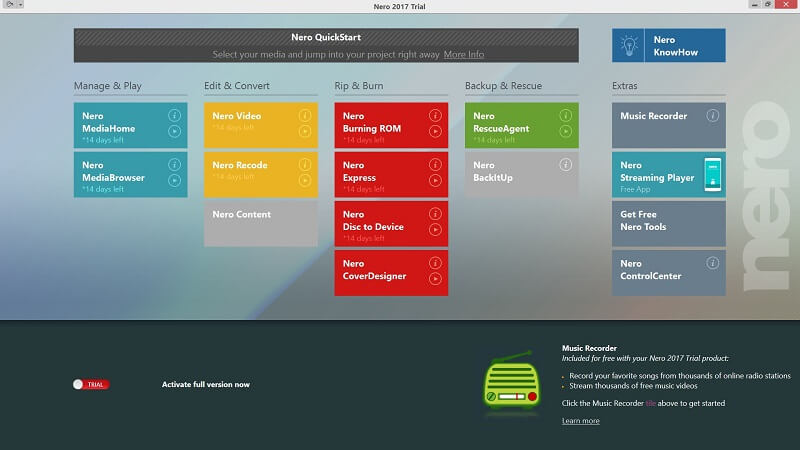View info for Nero Burning ROM
This screenshot has width=800, height=450.
pos(435,116)
